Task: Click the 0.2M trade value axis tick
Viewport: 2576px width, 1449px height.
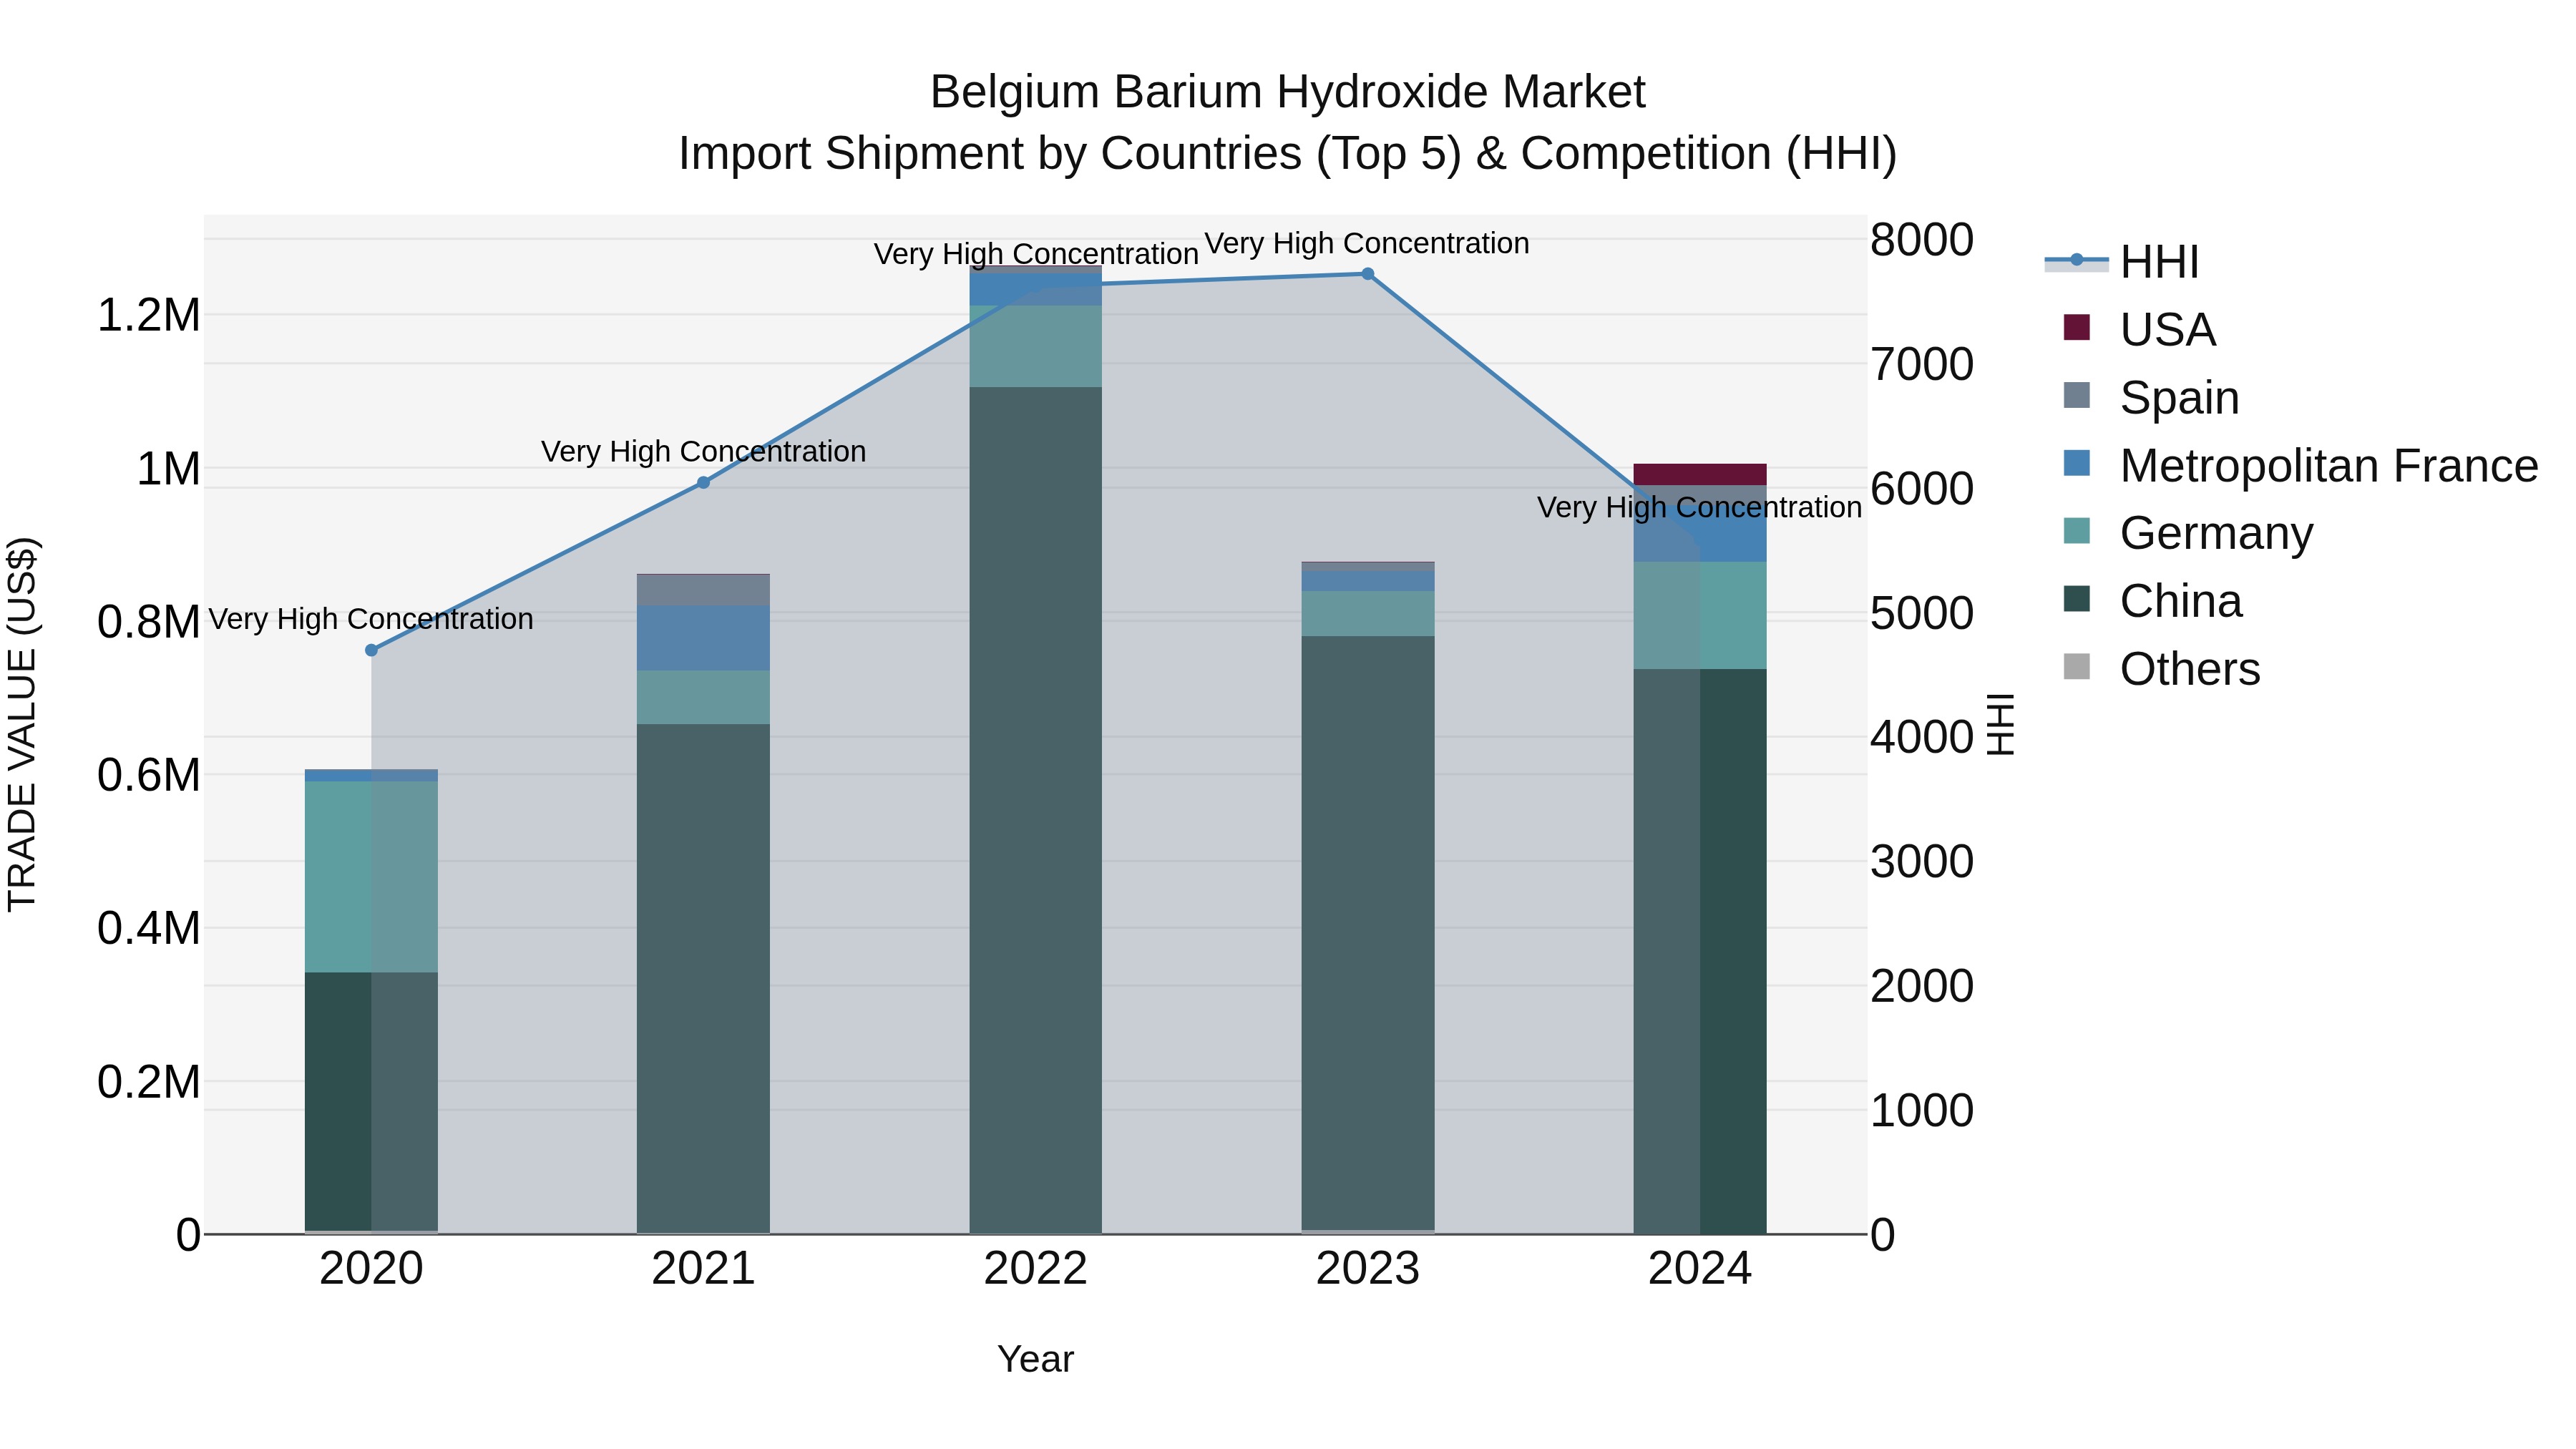Action: 148,1082
